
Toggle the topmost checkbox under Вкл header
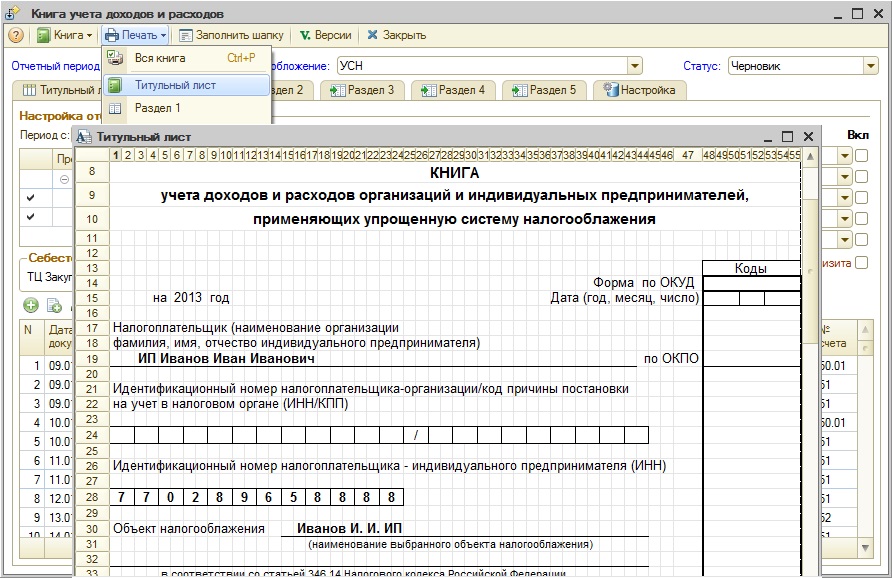point(861,155)
